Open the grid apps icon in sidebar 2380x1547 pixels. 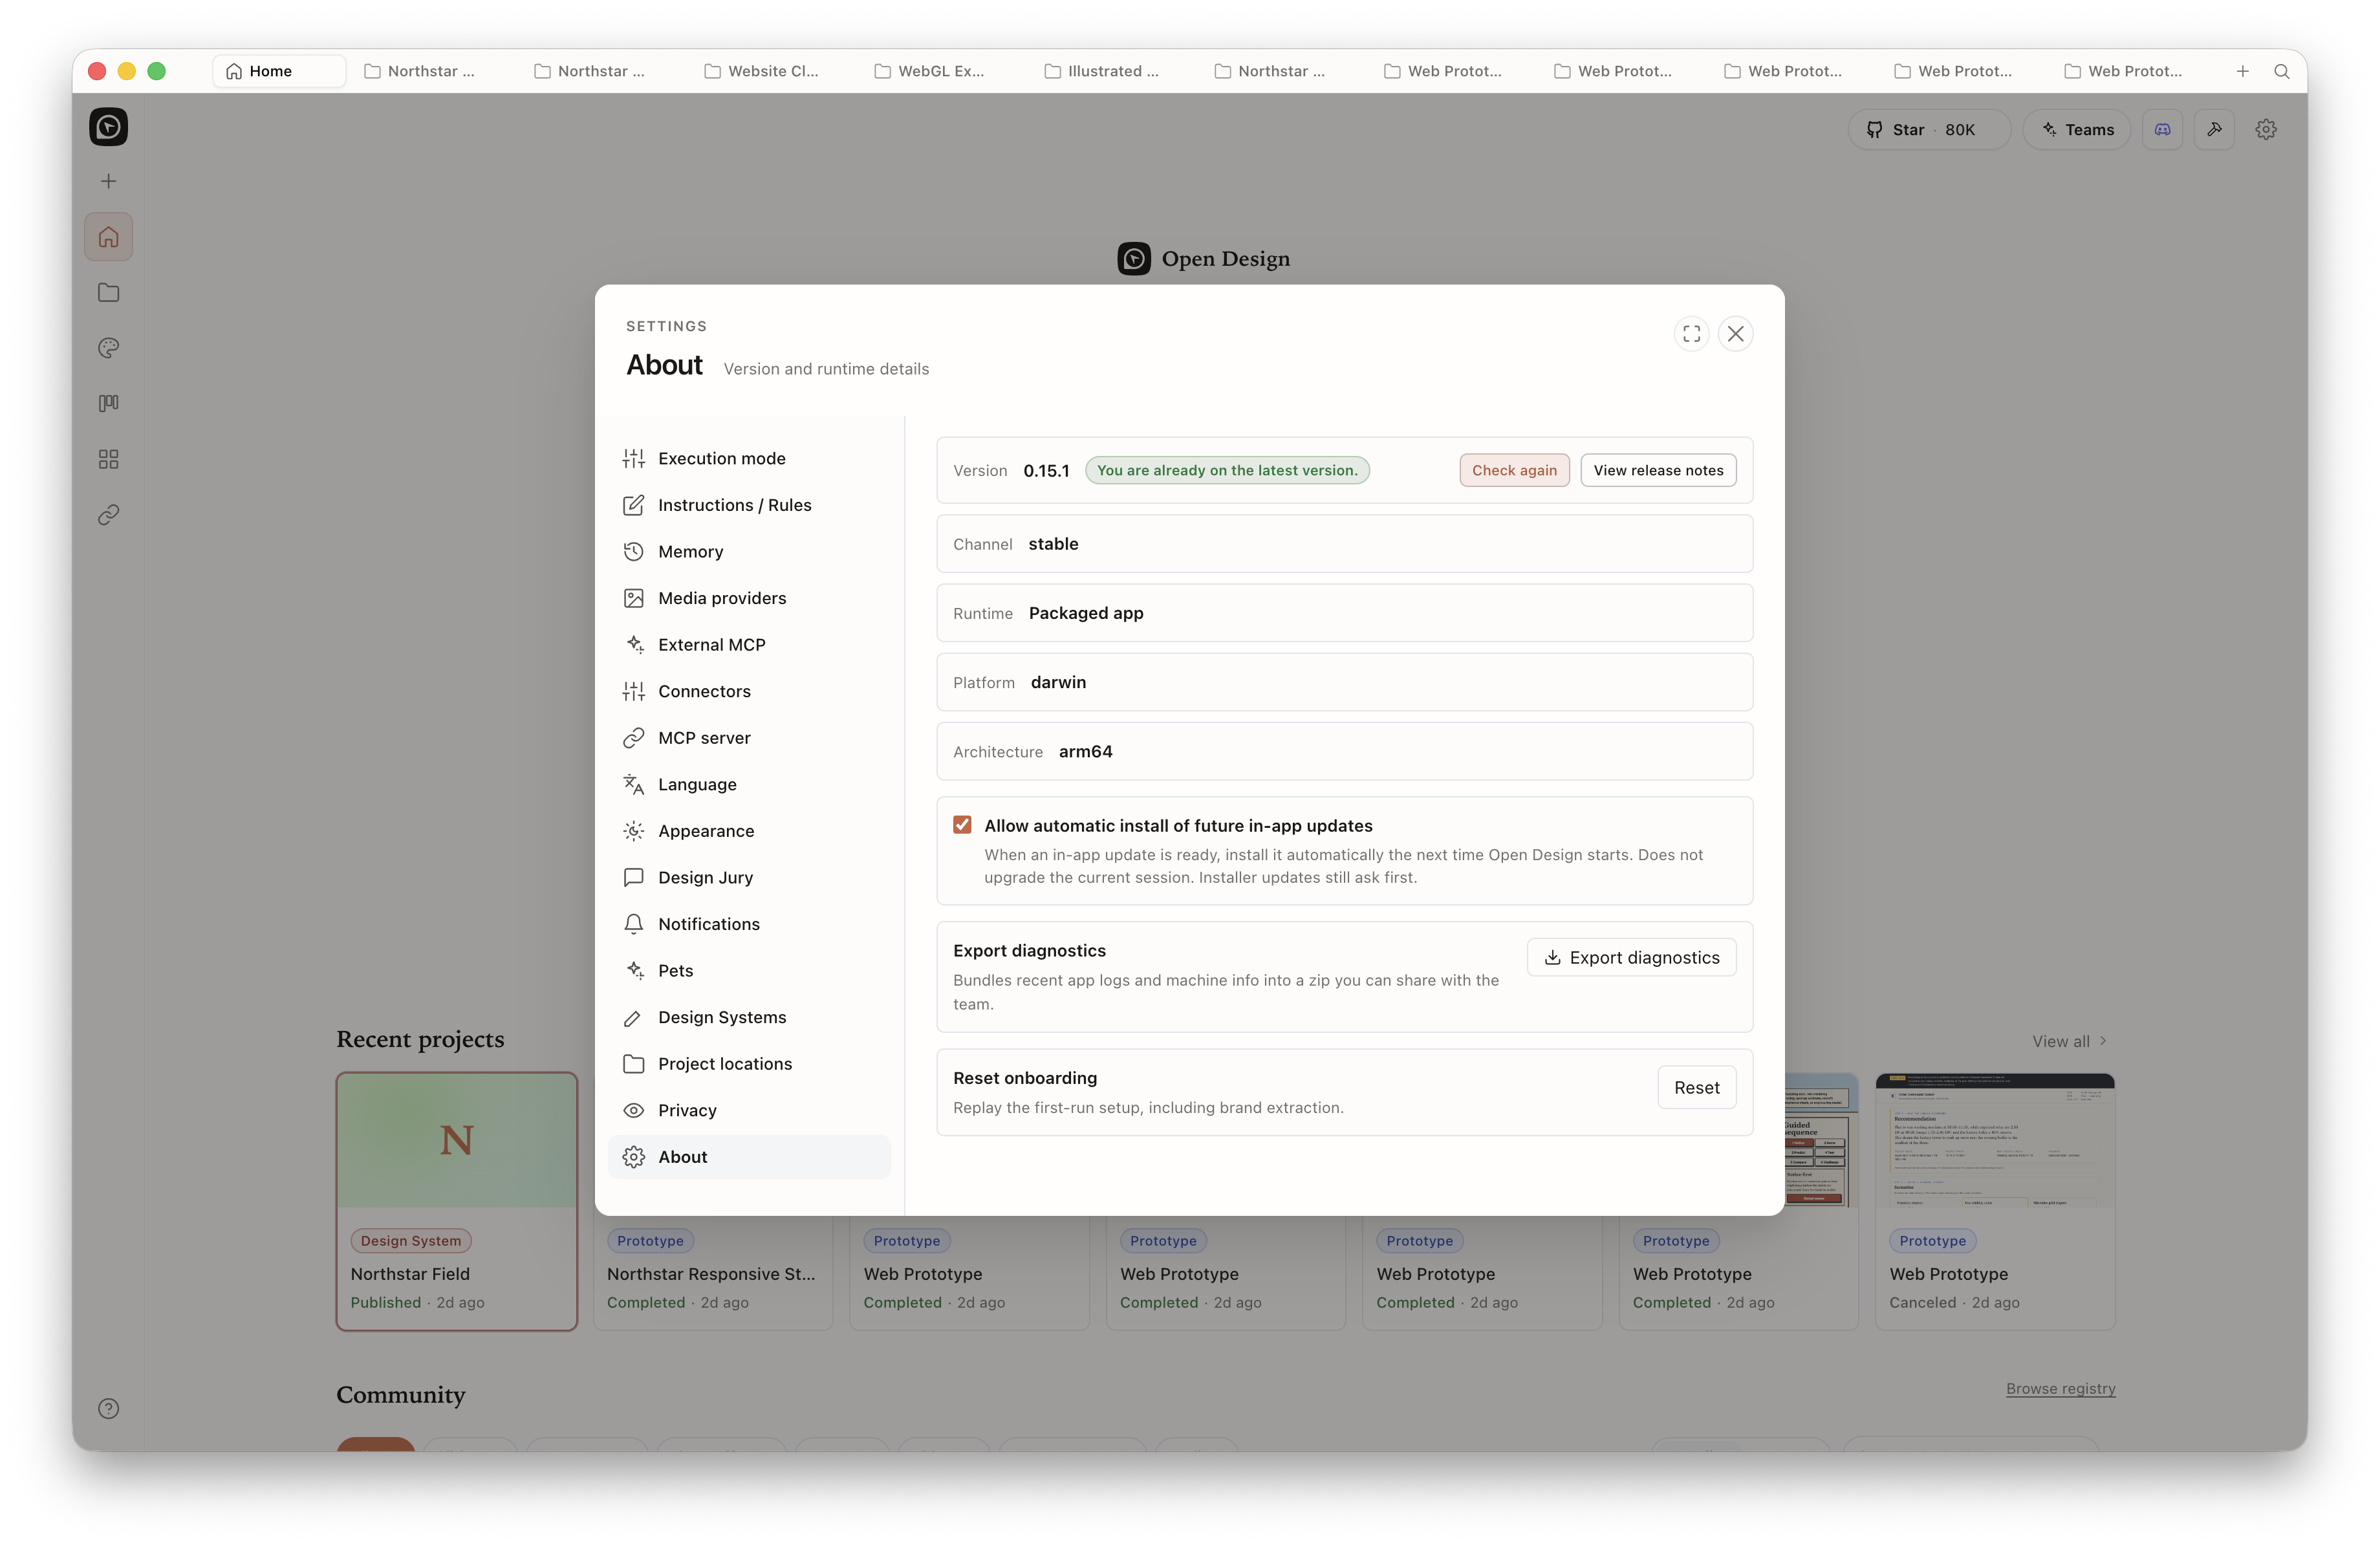click(x=108, y=459)
